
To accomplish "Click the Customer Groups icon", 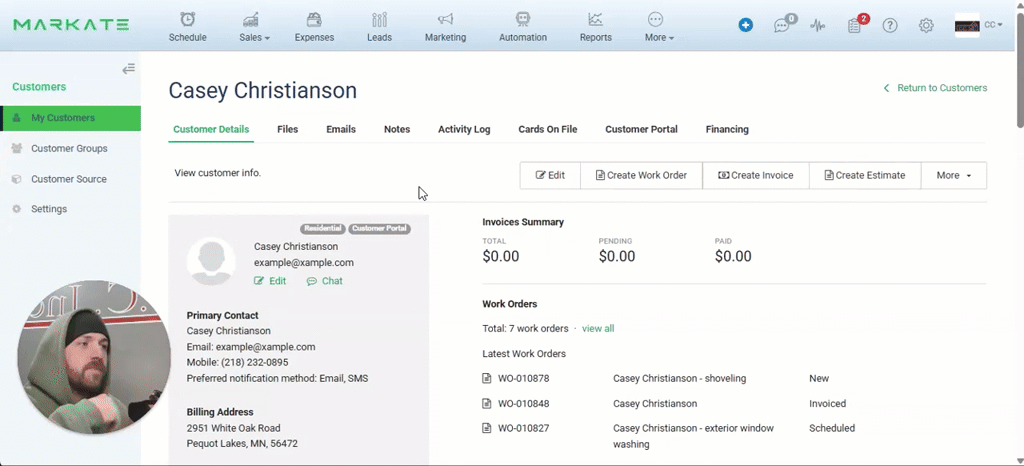I will [17, 149].
